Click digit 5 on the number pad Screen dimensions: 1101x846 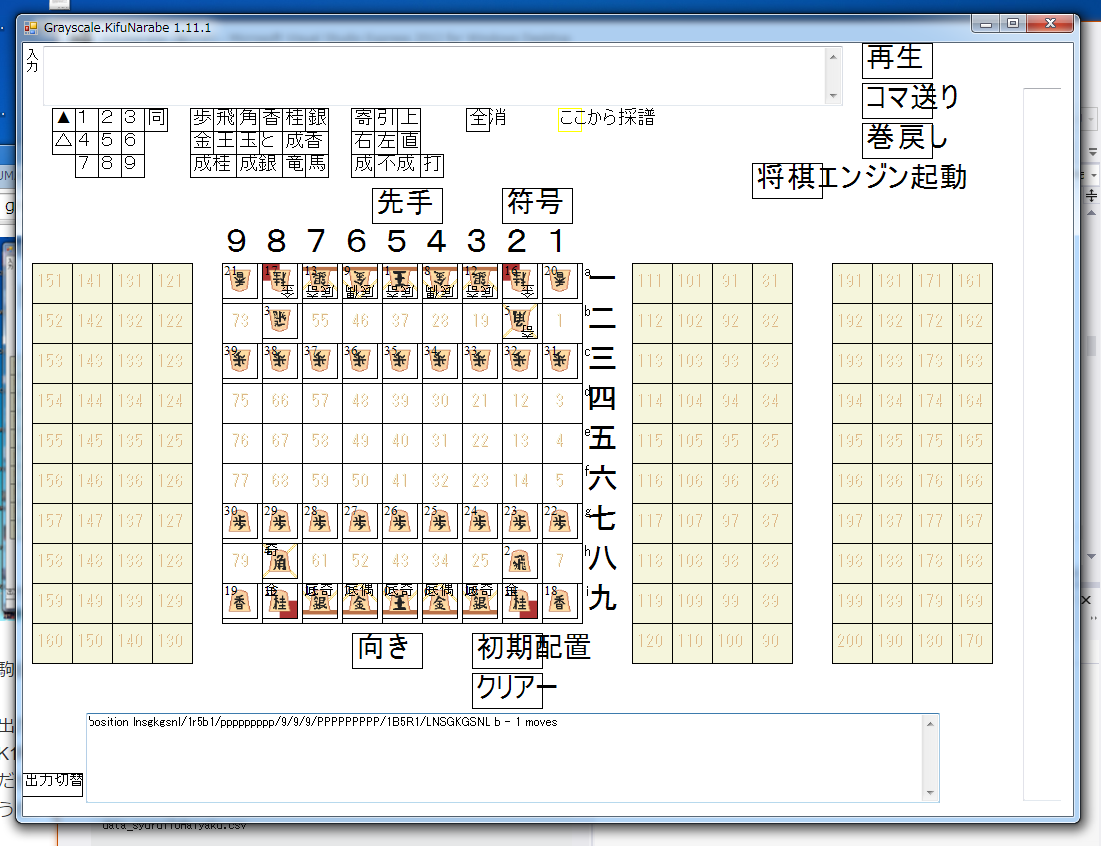coord(110,142)
